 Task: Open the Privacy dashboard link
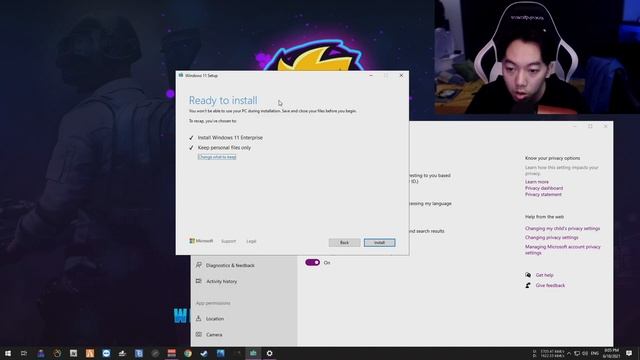click(x=544, y=188)
